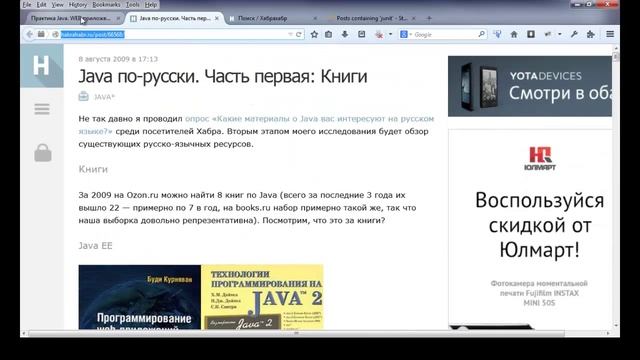Click the JAVA* hub link
The image size is (640, 360).
pyautogui.click(x=104, y=97)
